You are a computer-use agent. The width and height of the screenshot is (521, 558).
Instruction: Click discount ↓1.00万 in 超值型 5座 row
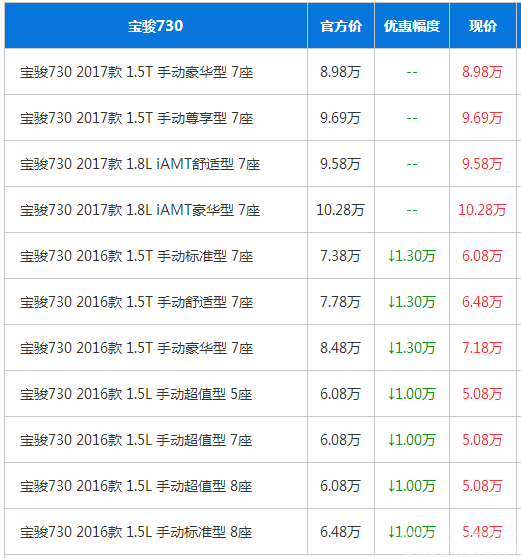coord(412,394)
